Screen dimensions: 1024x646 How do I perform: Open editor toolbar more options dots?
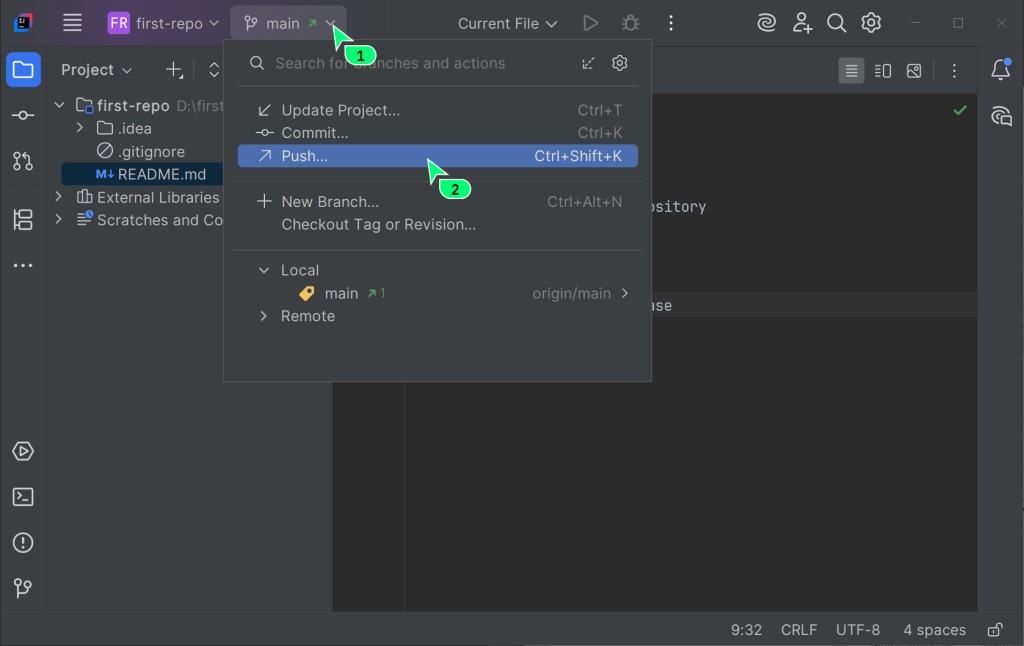click(x=954, y=71)
